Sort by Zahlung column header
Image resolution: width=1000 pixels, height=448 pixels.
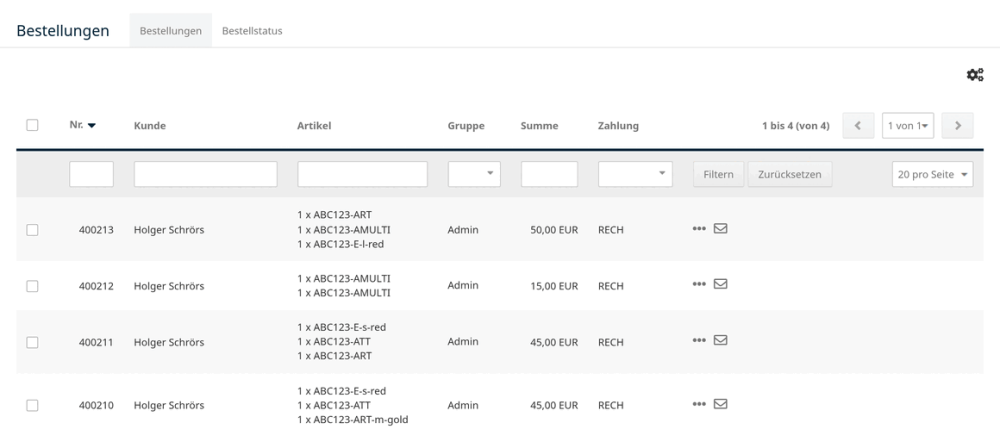pyautogui.click(x=618, y=126)
